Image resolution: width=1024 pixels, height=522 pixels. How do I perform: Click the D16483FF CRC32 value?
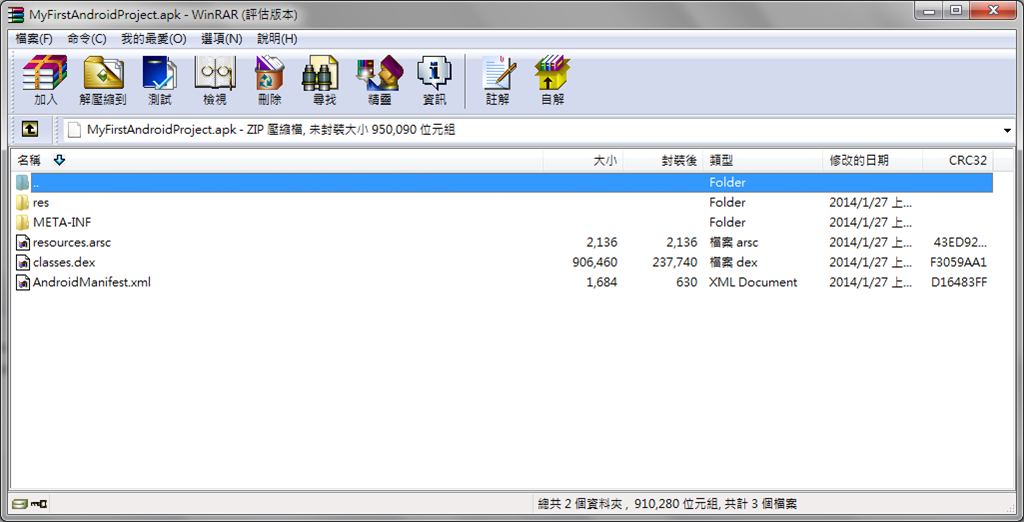959,282
